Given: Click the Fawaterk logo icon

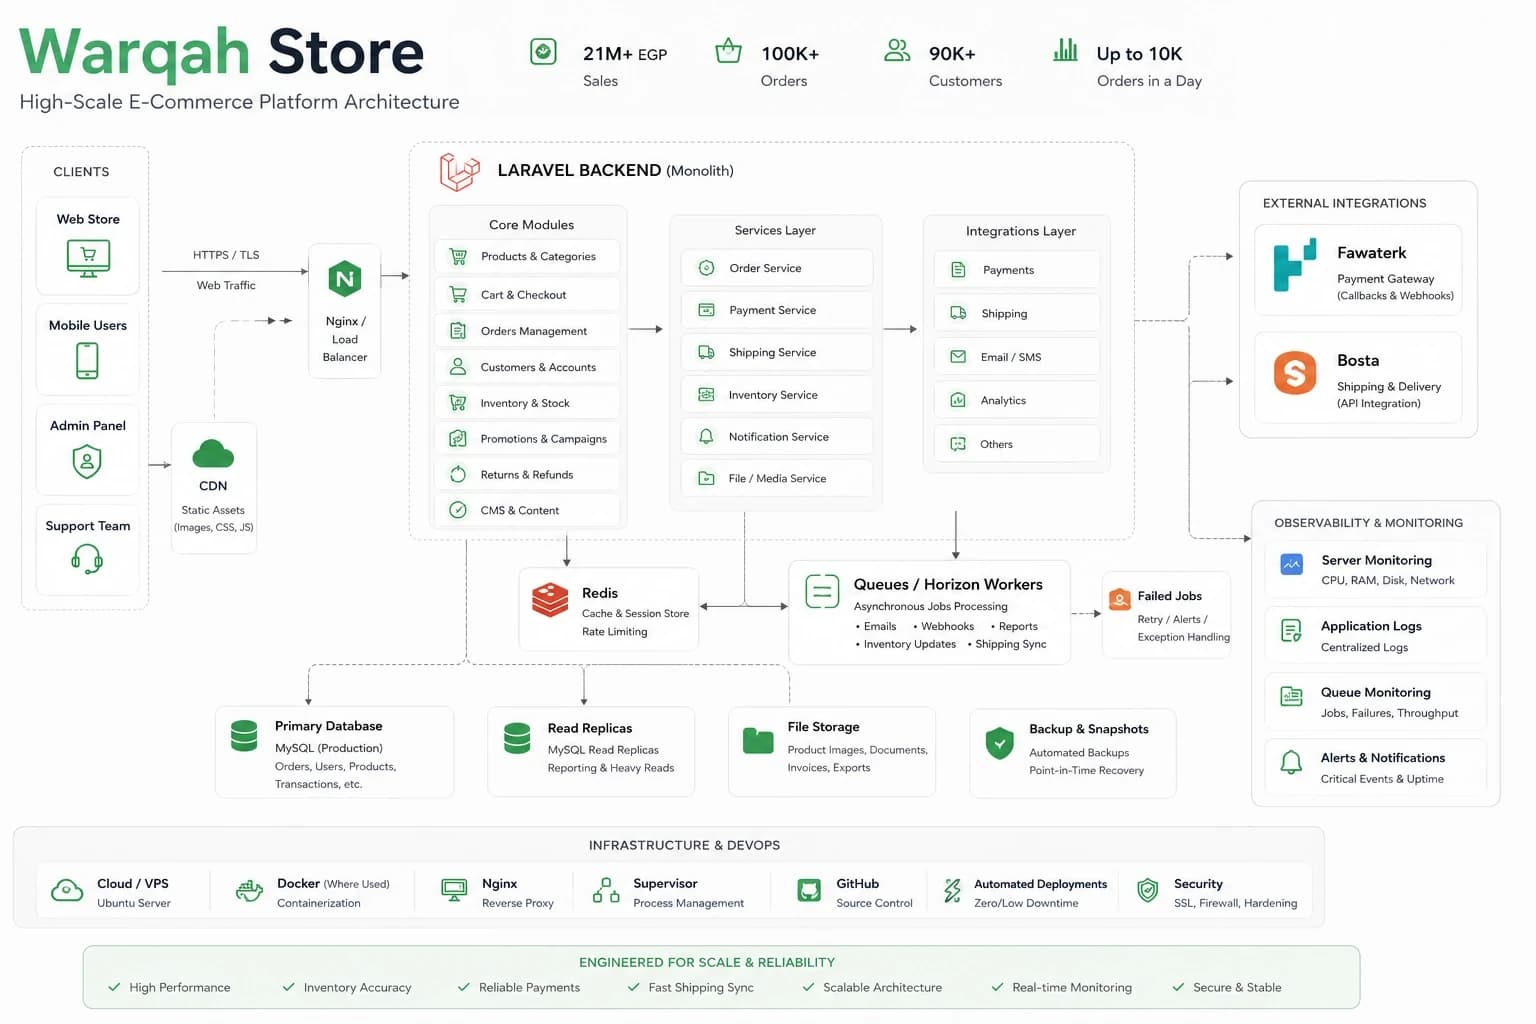Looking at the screenshot, I should coord(1295,265).
